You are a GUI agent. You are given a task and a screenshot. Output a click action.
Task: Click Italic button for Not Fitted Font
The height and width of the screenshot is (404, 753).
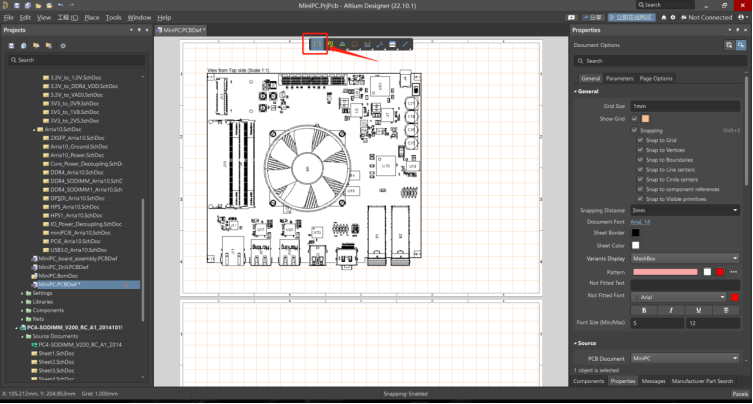pyautogui.click(x=671, y=309)
